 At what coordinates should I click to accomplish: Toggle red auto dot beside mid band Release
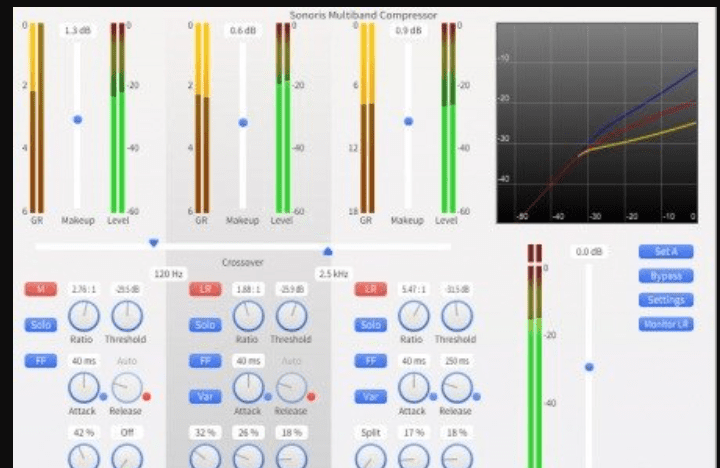click(311, 396)
